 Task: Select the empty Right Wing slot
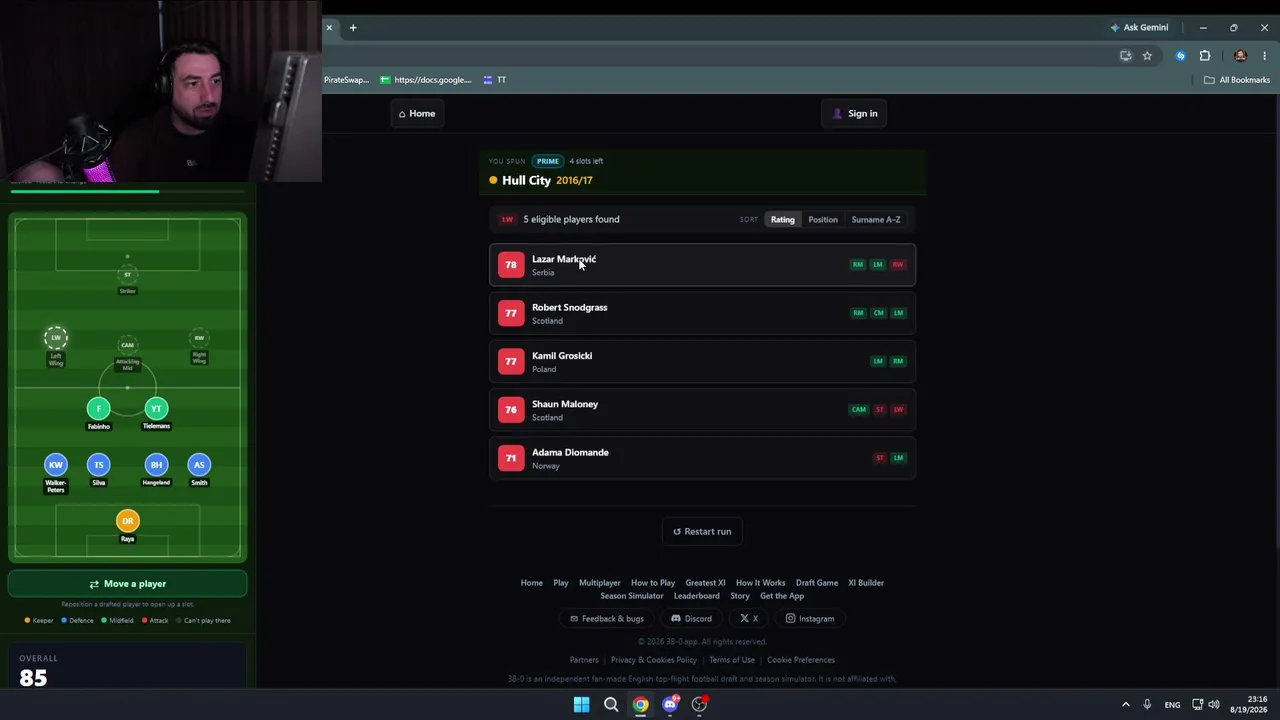tap(199, 338)
